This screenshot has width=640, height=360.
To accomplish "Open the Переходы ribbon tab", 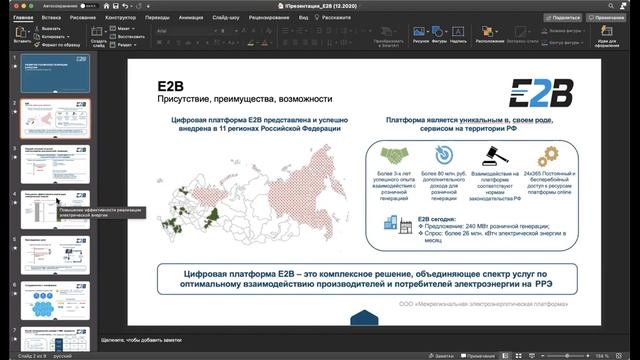I will point(157,18).
